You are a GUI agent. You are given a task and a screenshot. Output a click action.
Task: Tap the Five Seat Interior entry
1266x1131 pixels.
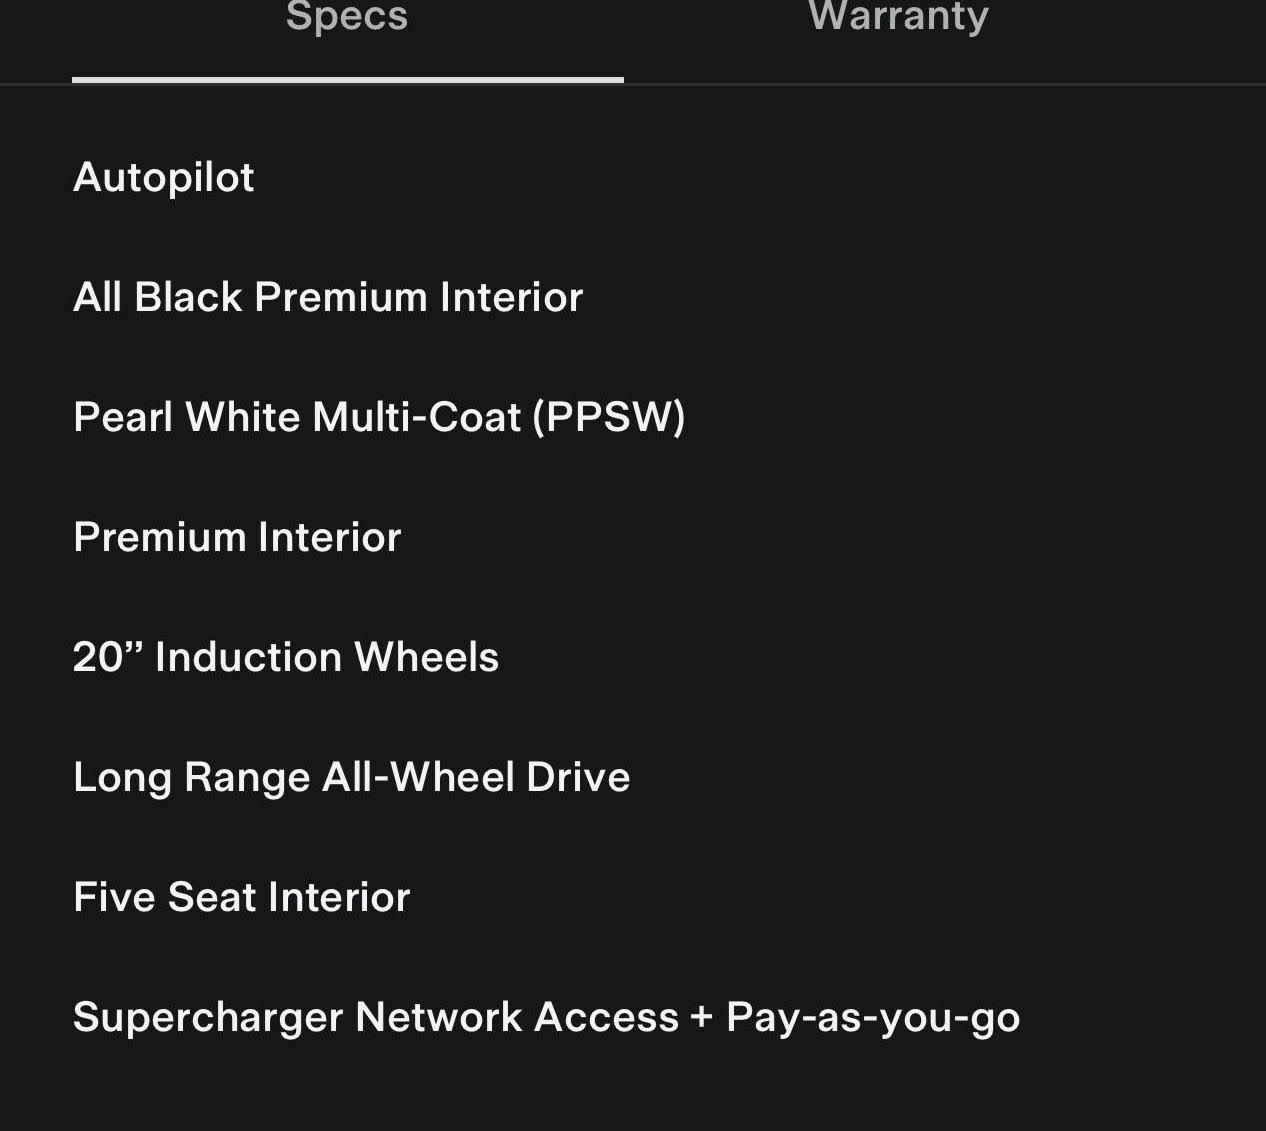[x=241, y=898]
